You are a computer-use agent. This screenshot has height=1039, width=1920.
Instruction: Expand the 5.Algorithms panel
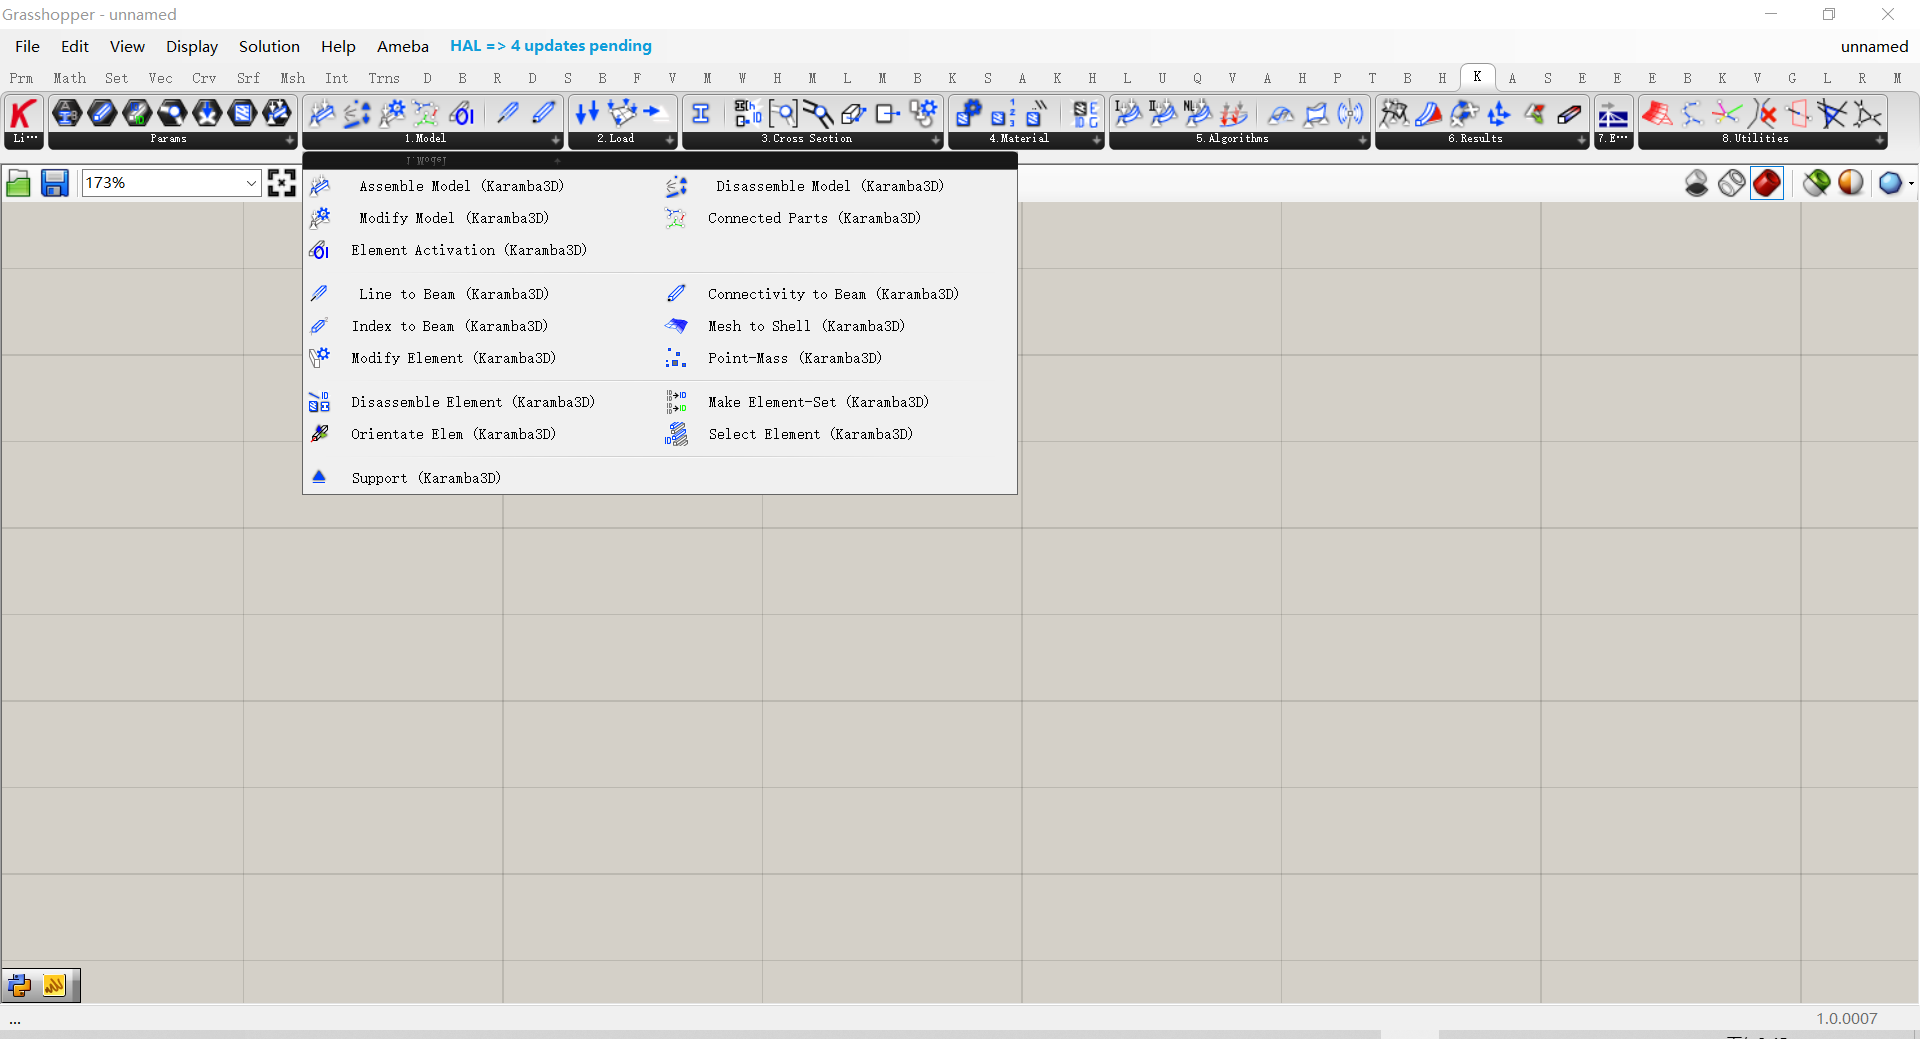click(x=1363, y=140)
